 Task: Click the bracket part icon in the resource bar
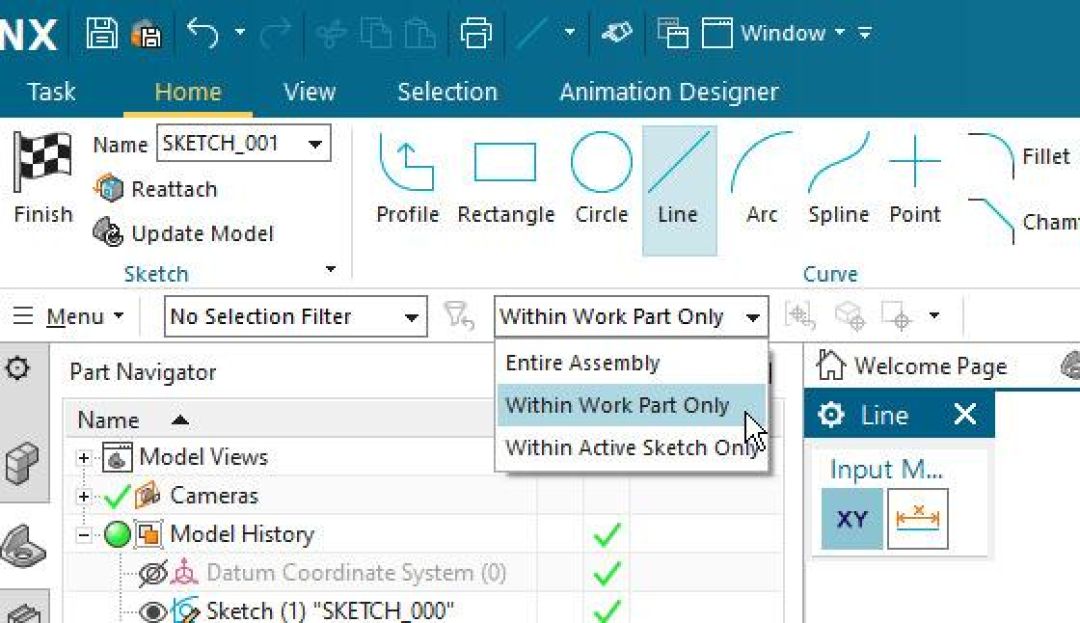[x=23, y=547]
